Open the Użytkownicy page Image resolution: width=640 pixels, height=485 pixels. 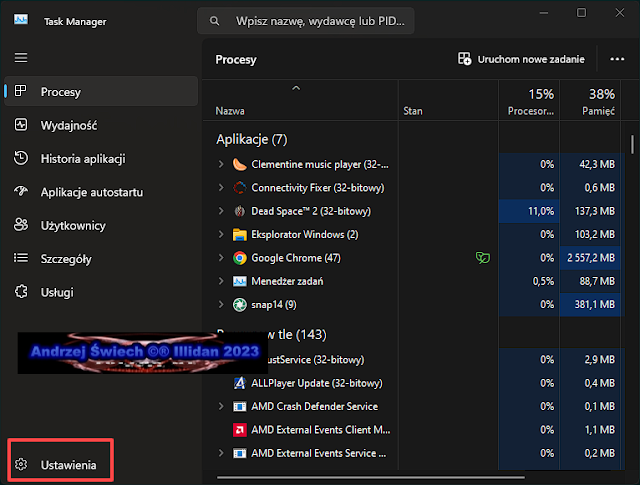101,225
